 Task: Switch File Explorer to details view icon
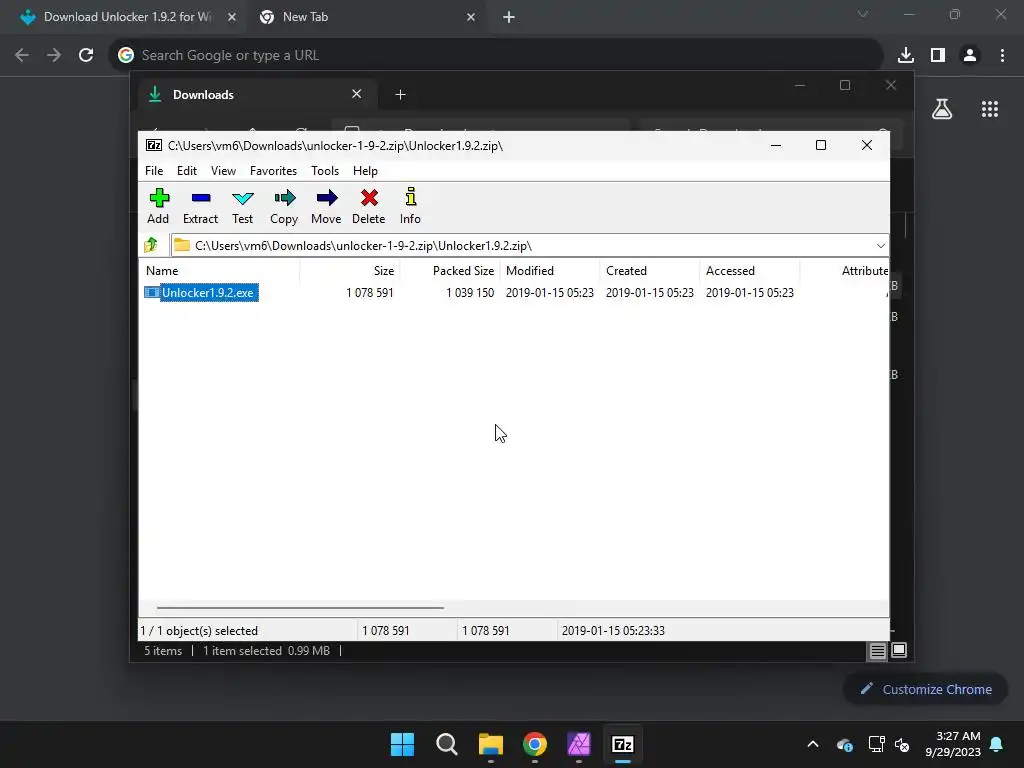877,650
